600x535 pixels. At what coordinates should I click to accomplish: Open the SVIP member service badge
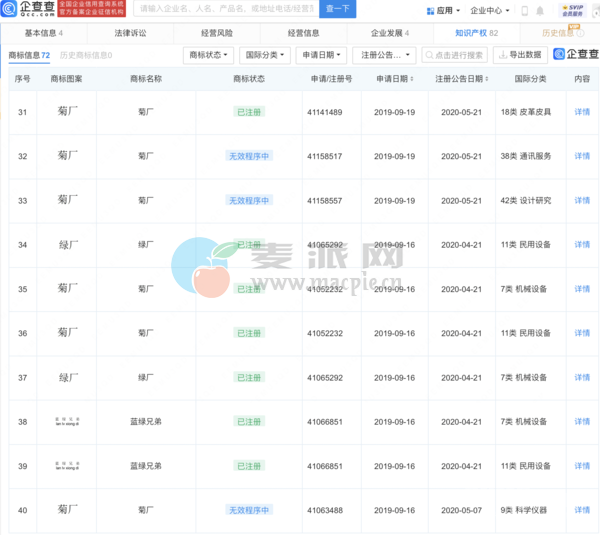(572, 10)
